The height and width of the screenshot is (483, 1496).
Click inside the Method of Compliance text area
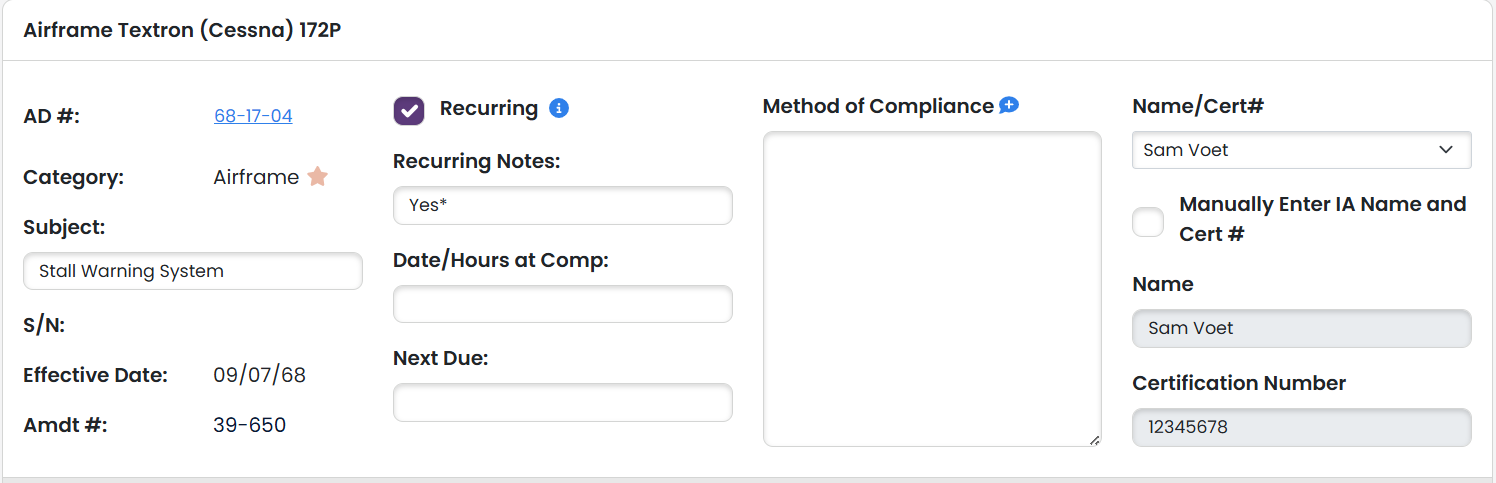click(932, 289)
